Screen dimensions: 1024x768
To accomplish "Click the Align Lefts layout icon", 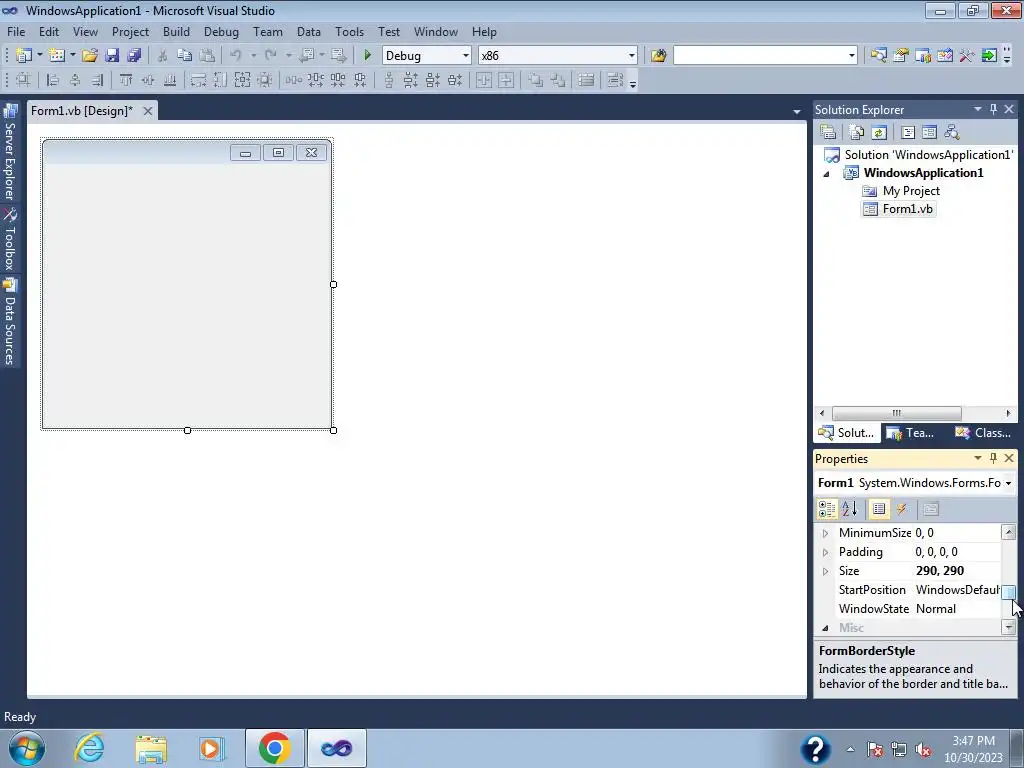I will tap(53, 80).
